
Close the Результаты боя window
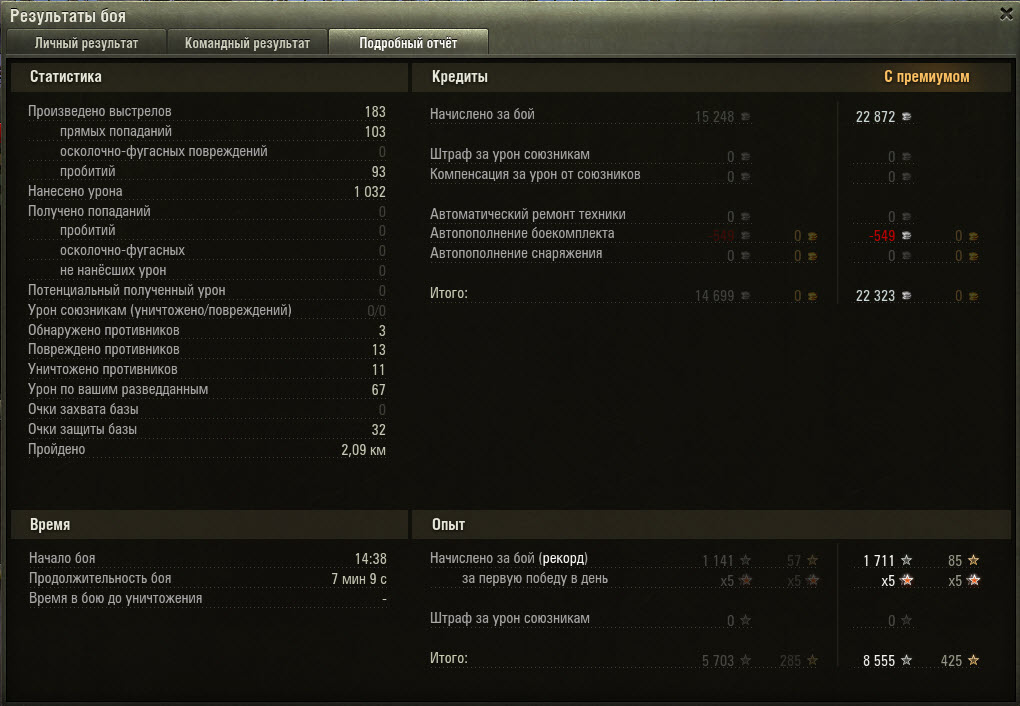1006,14
